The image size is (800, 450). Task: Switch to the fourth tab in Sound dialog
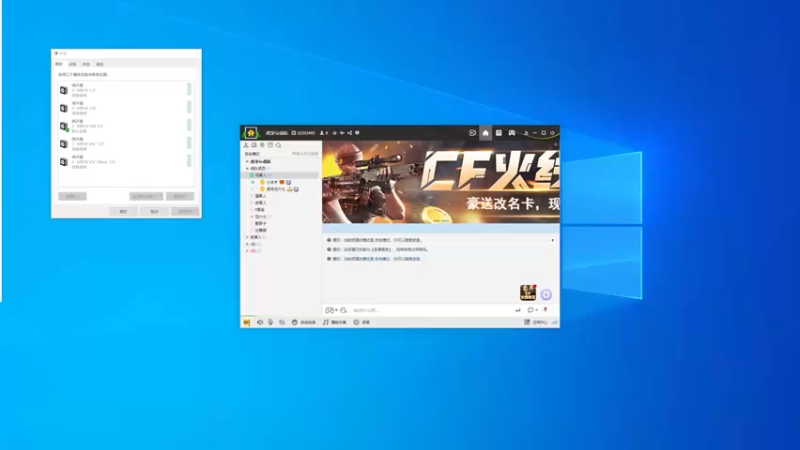click(x=100, y=64)
